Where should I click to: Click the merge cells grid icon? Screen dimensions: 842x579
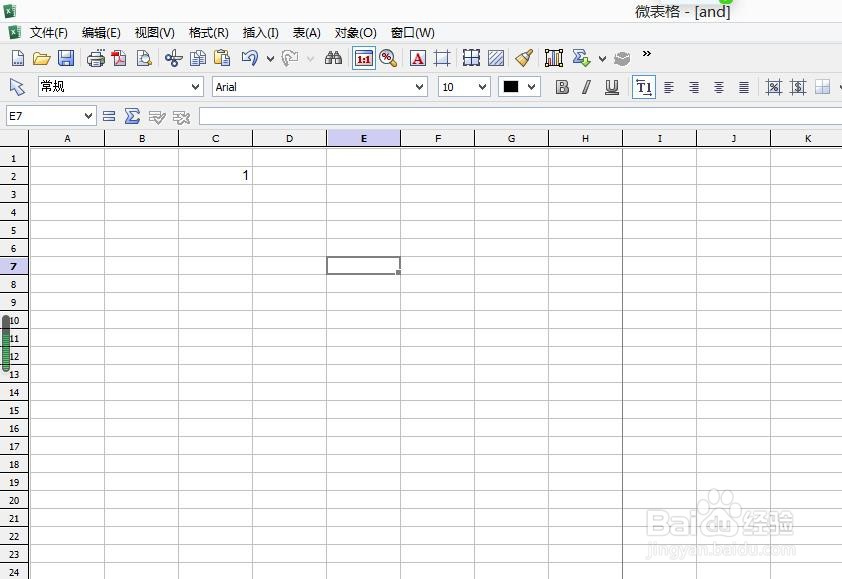(x=822, y=87)
